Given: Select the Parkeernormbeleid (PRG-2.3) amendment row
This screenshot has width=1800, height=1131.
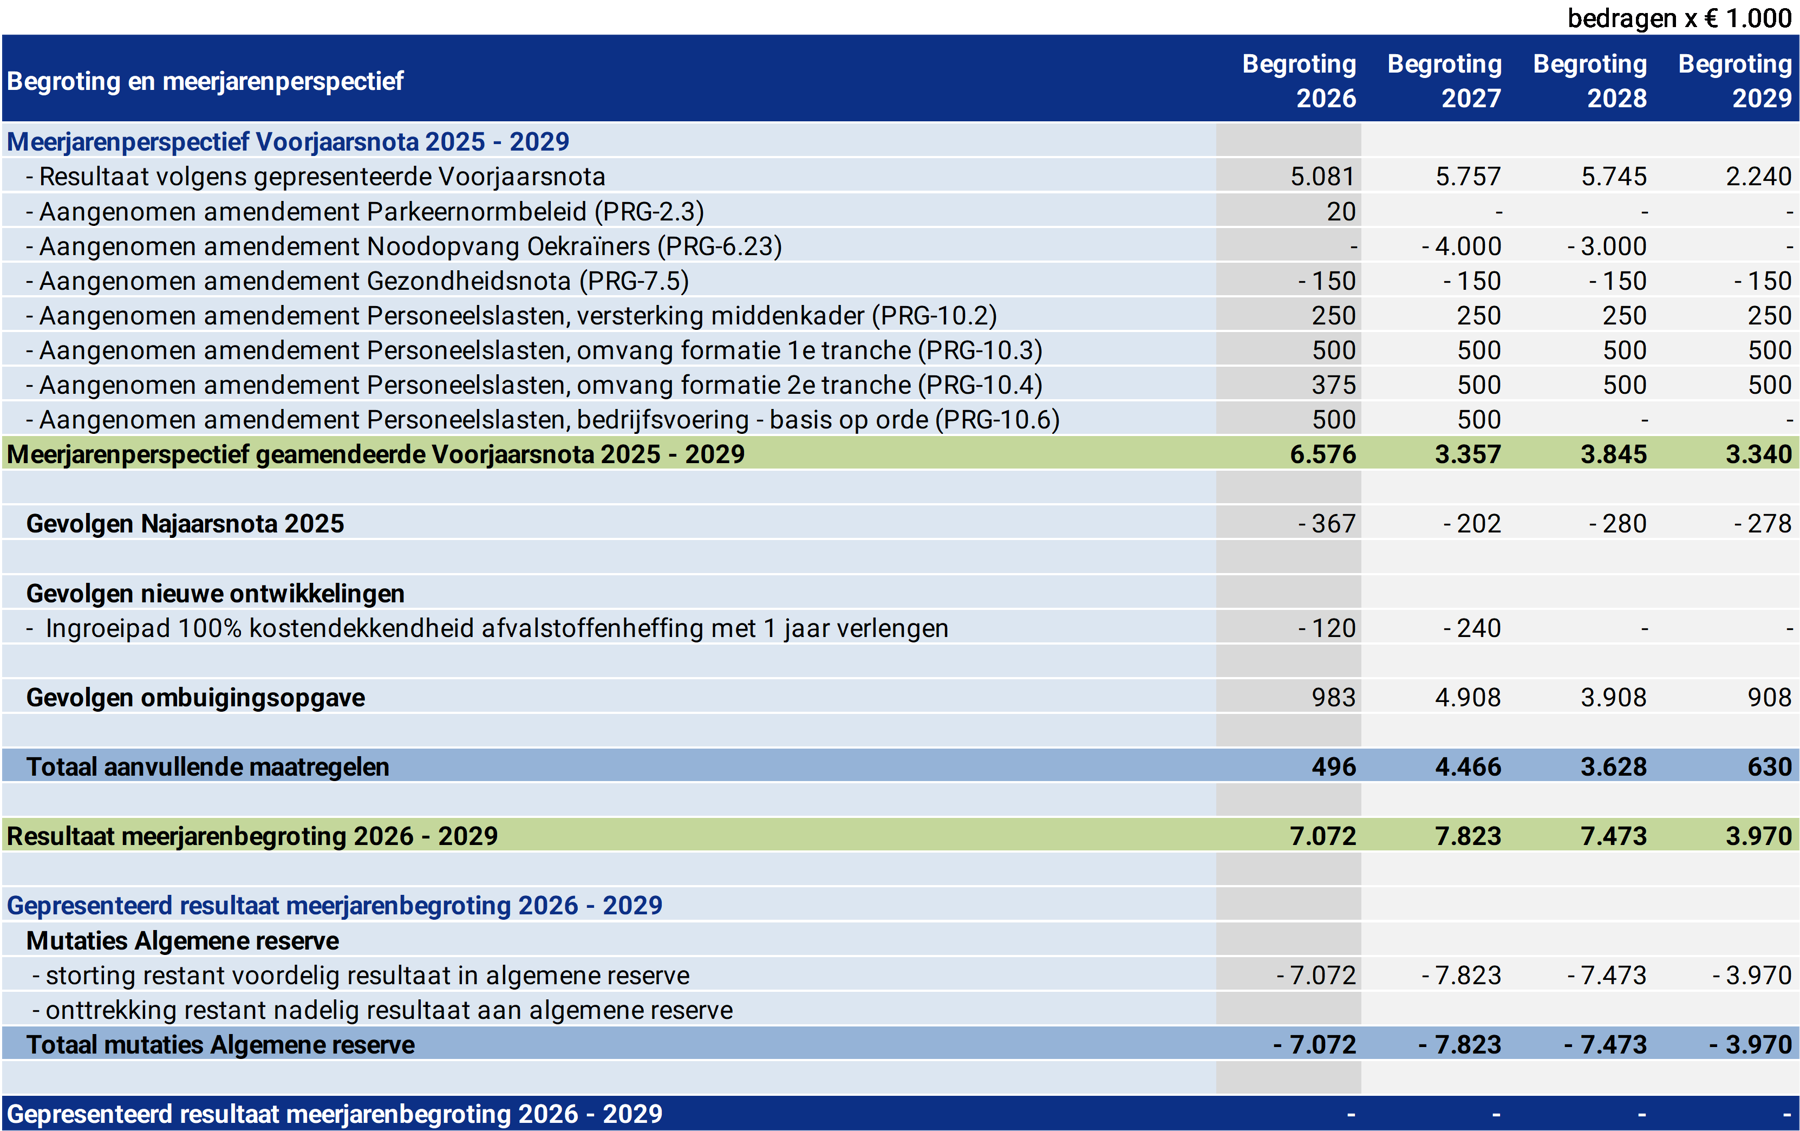Looking at the screenshot, I should pos(365,212).
